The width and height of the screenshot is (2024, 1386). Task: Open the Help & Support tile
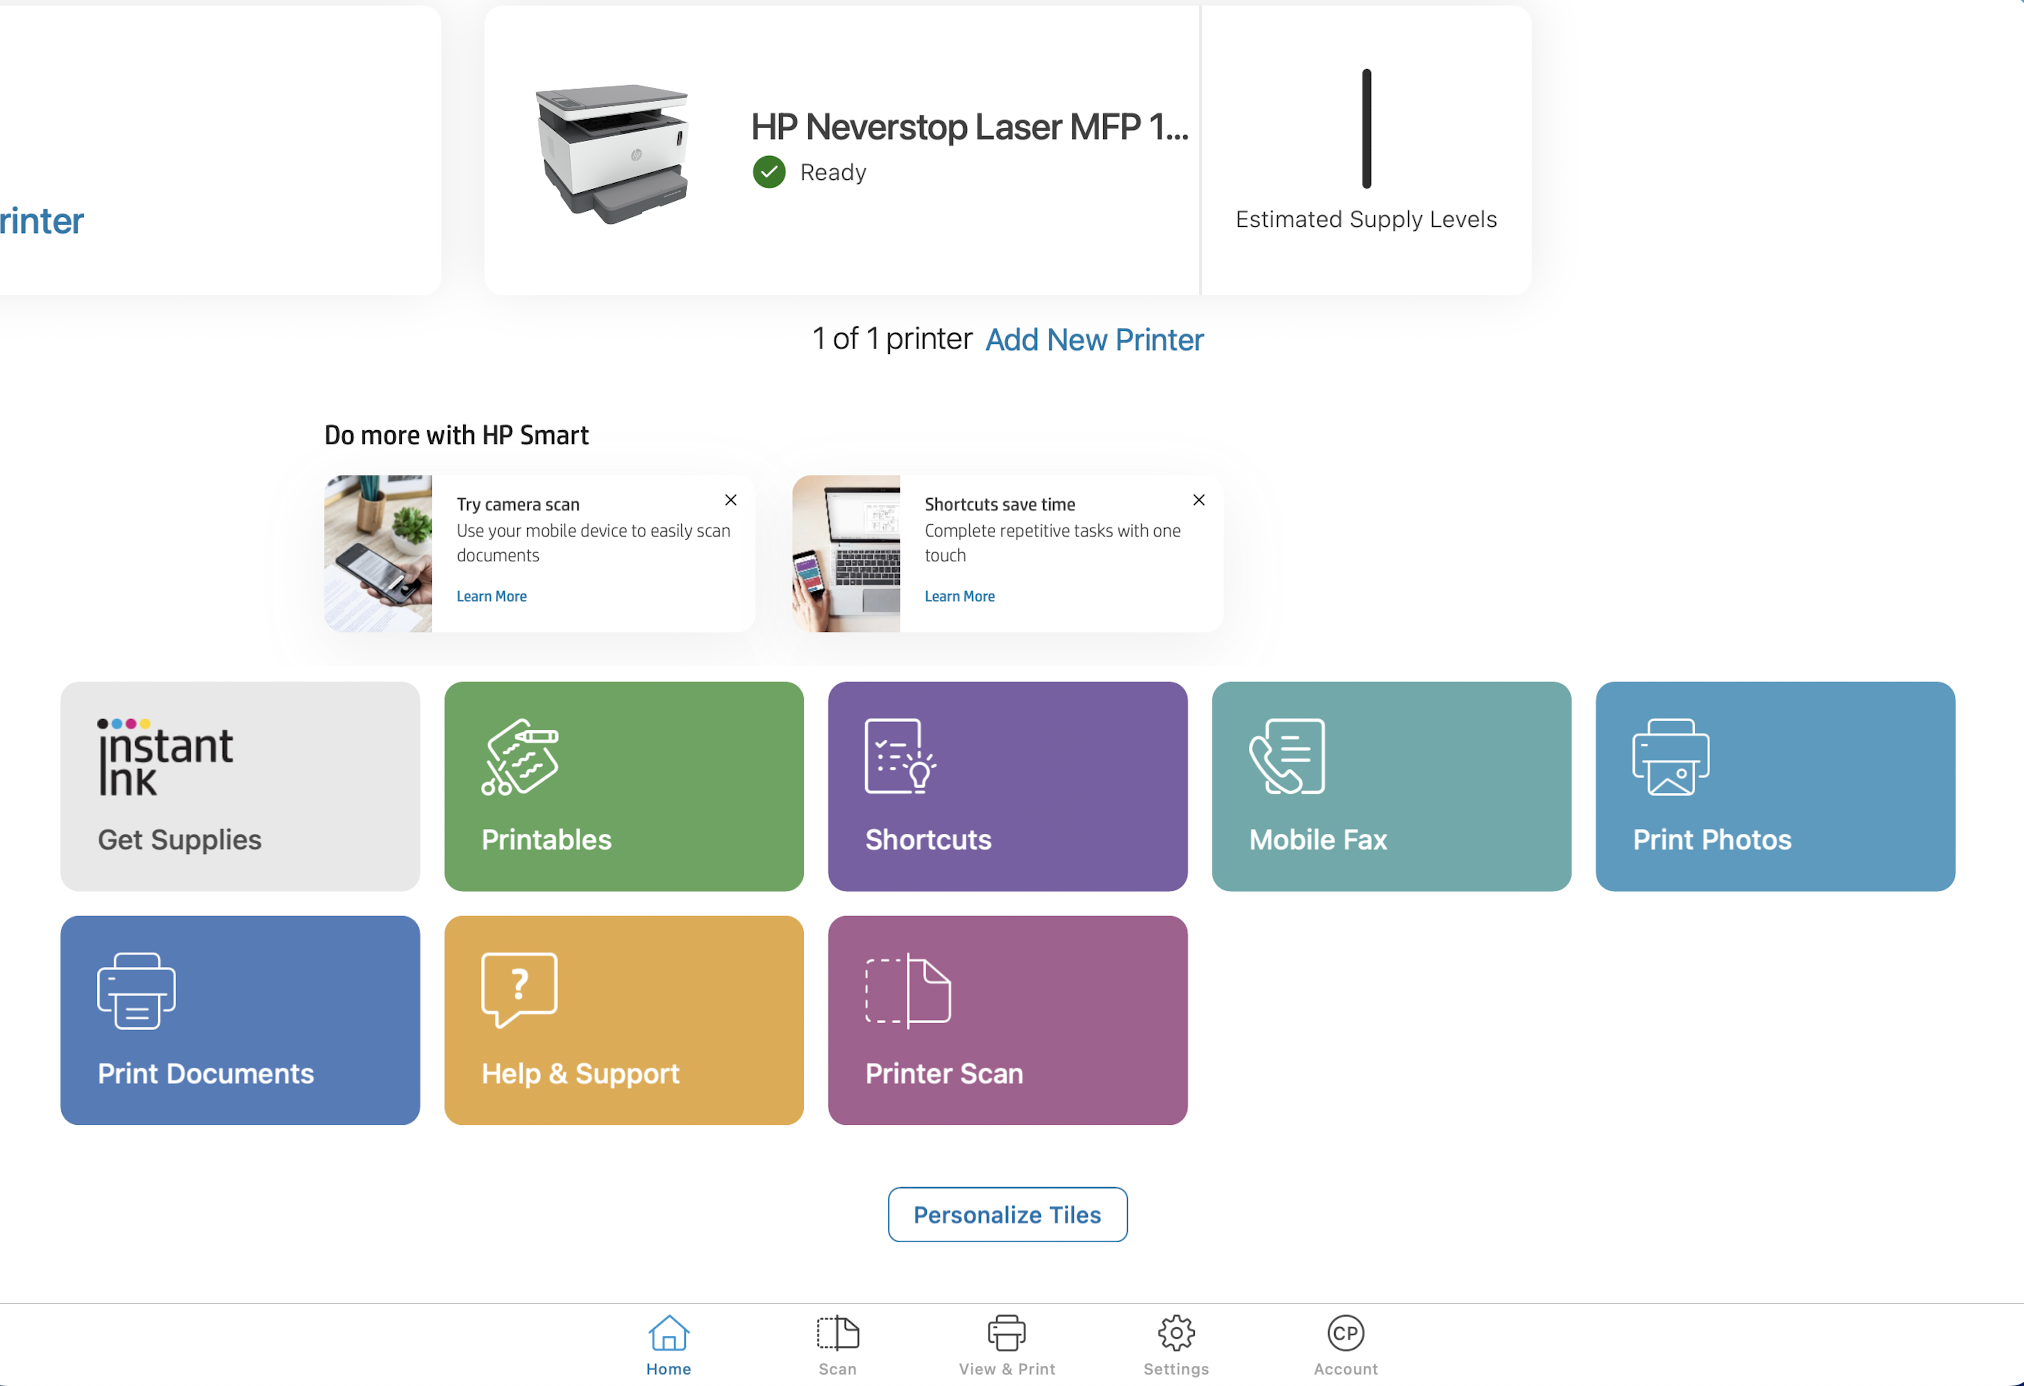coord(623,1020)
